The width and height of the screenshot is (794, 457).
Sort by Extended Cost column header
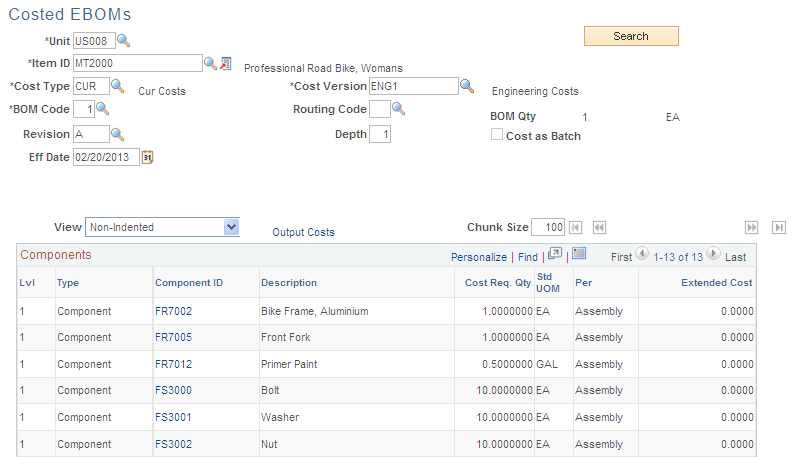point(717,283)
